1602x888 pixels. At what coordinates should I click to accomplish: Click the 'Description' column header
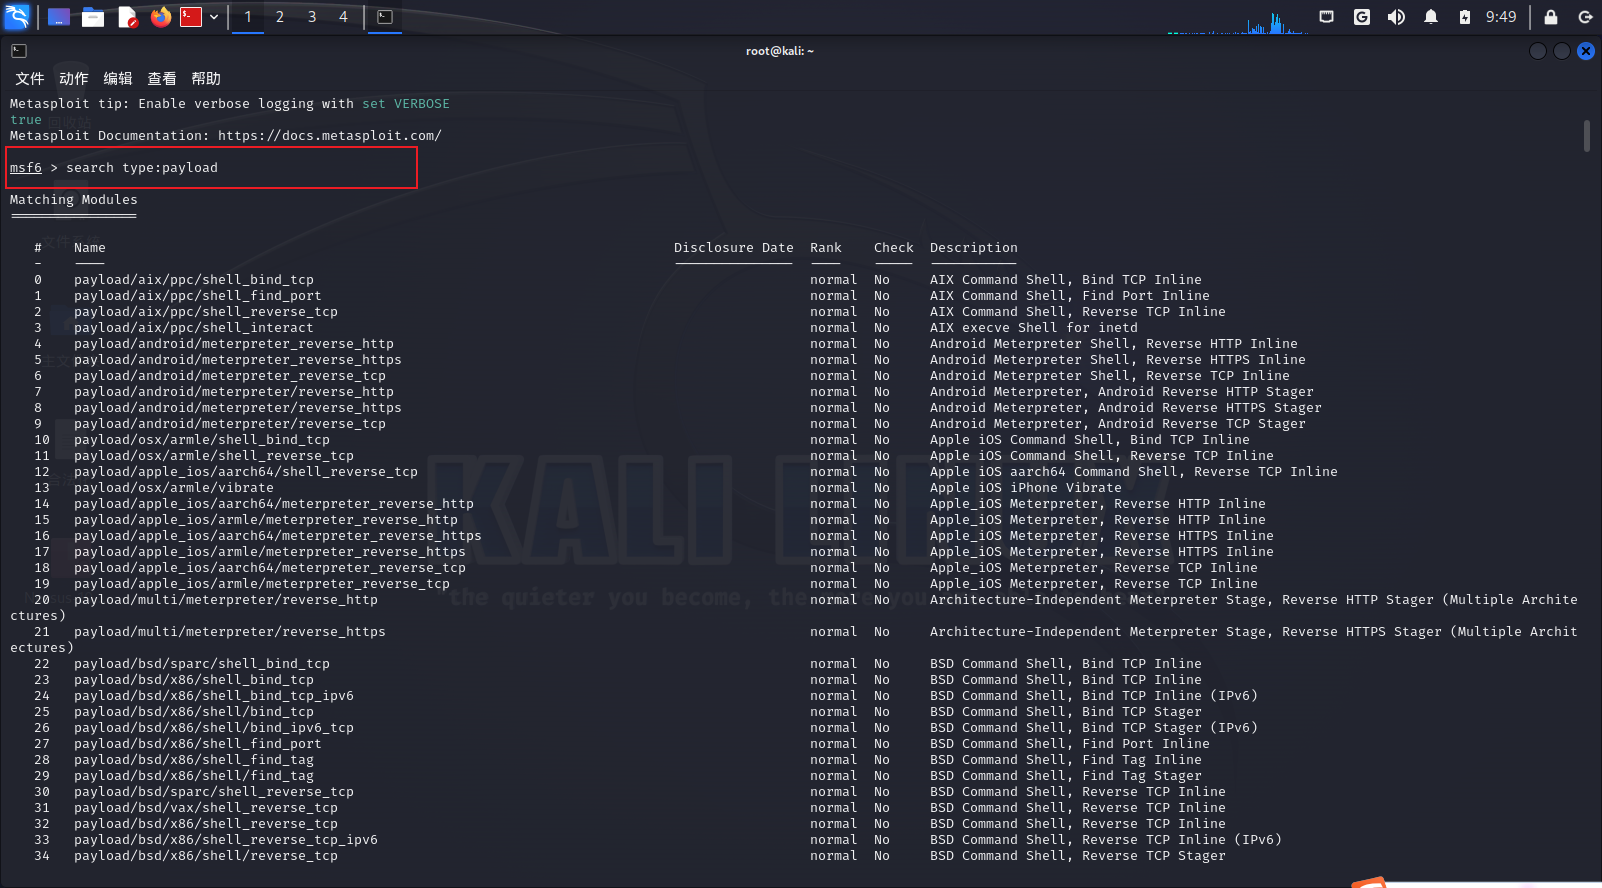click(x=974, y=248)
